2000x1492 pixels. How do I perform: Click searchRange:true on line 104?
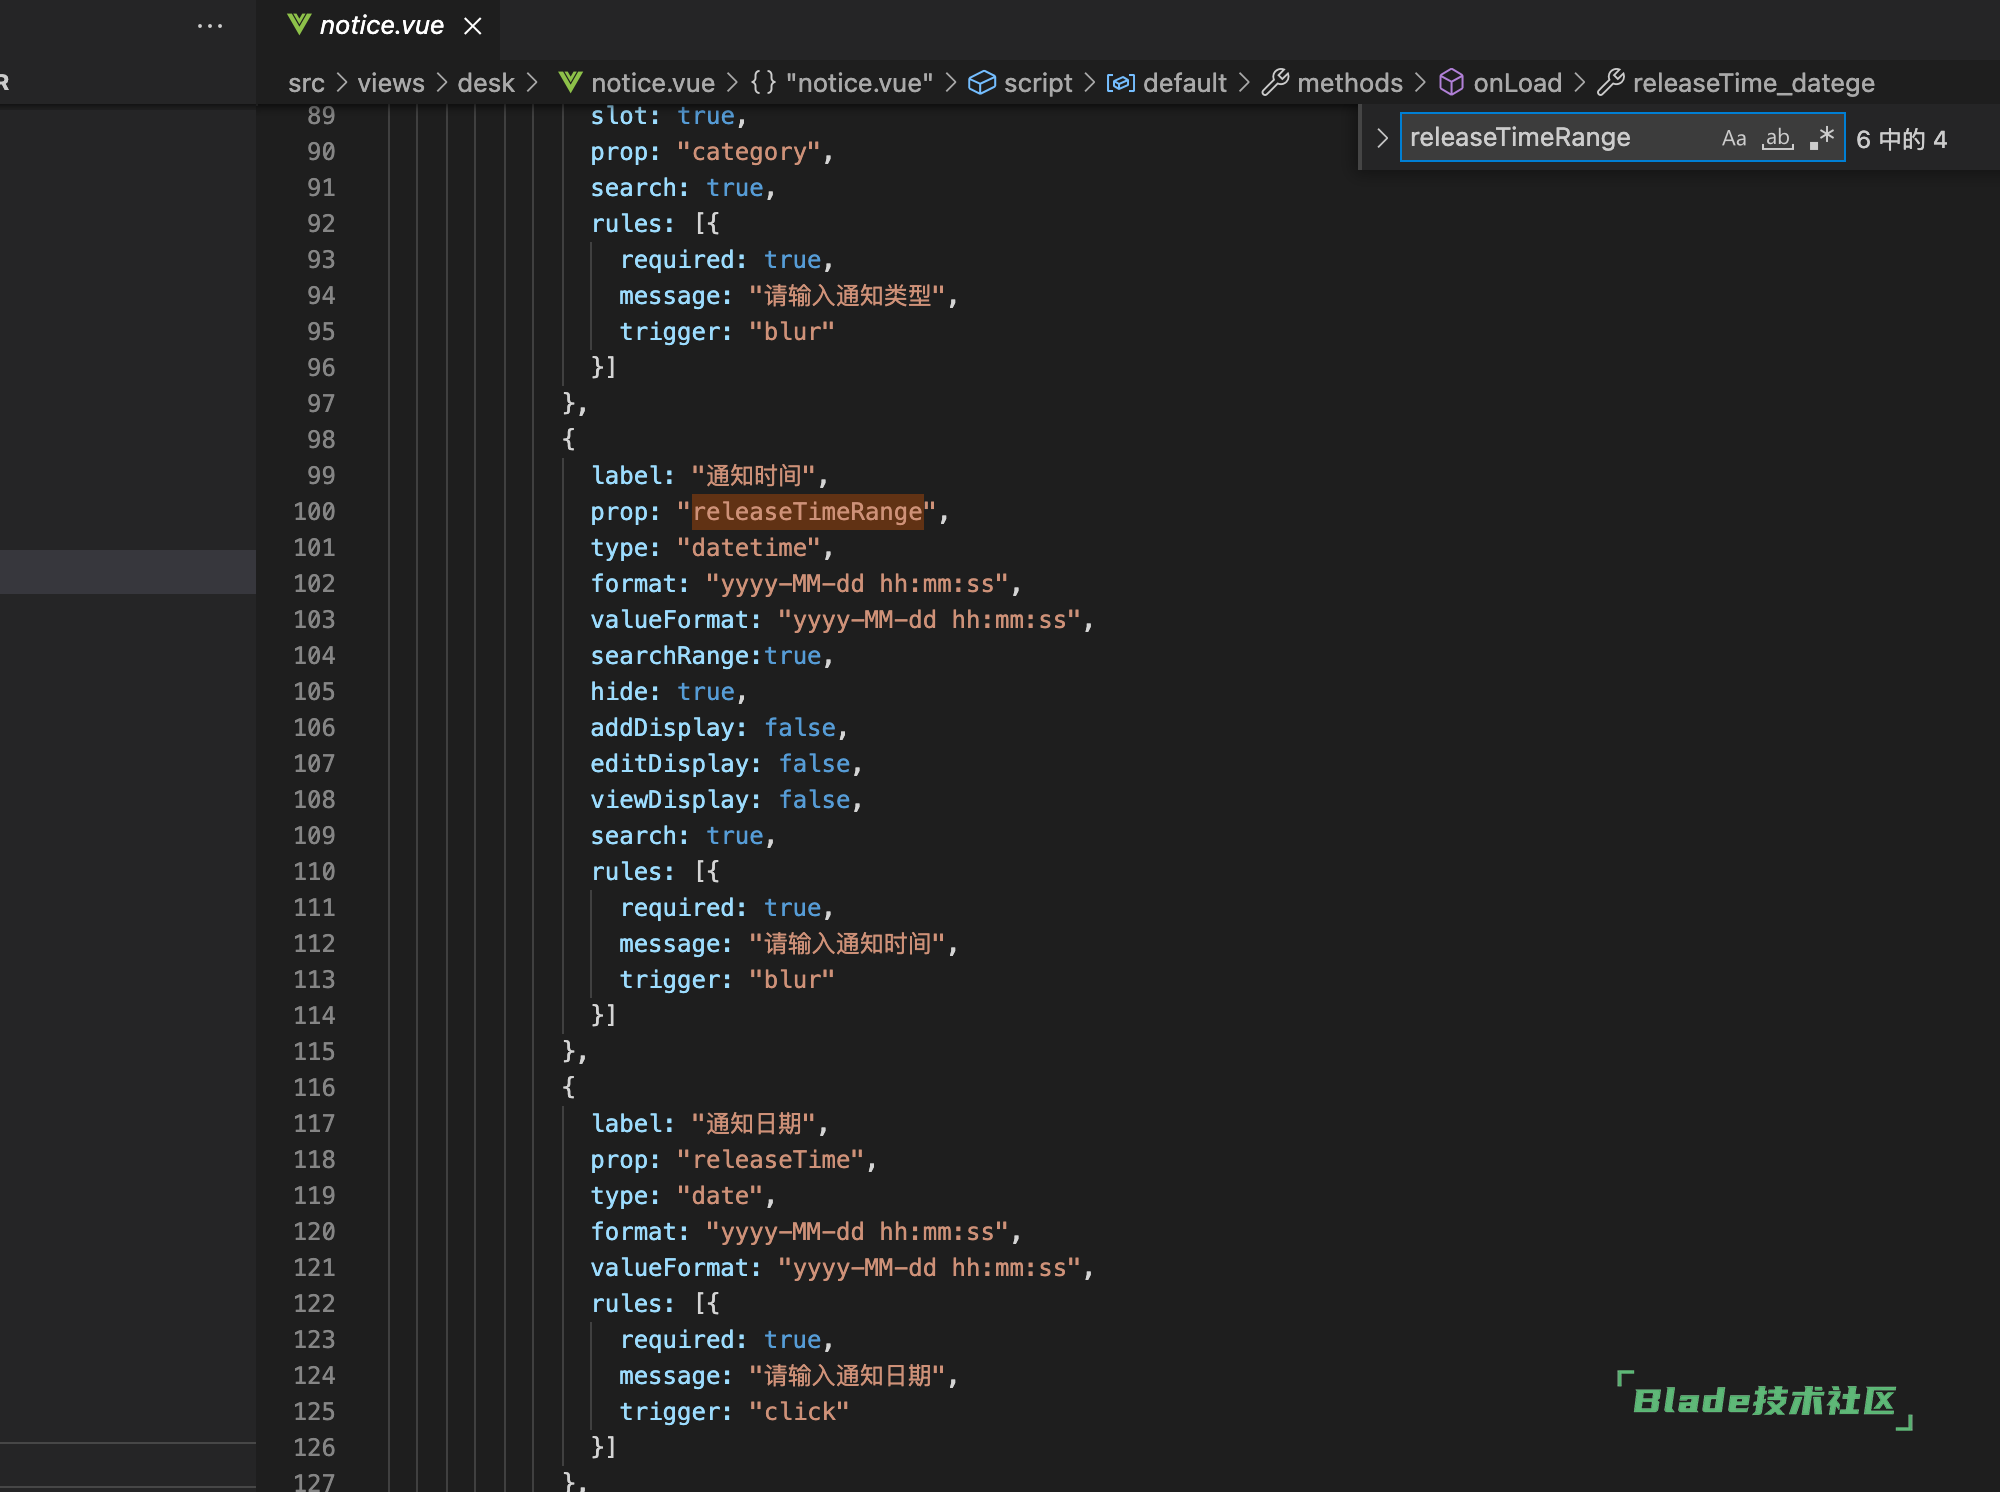[706, 656]
